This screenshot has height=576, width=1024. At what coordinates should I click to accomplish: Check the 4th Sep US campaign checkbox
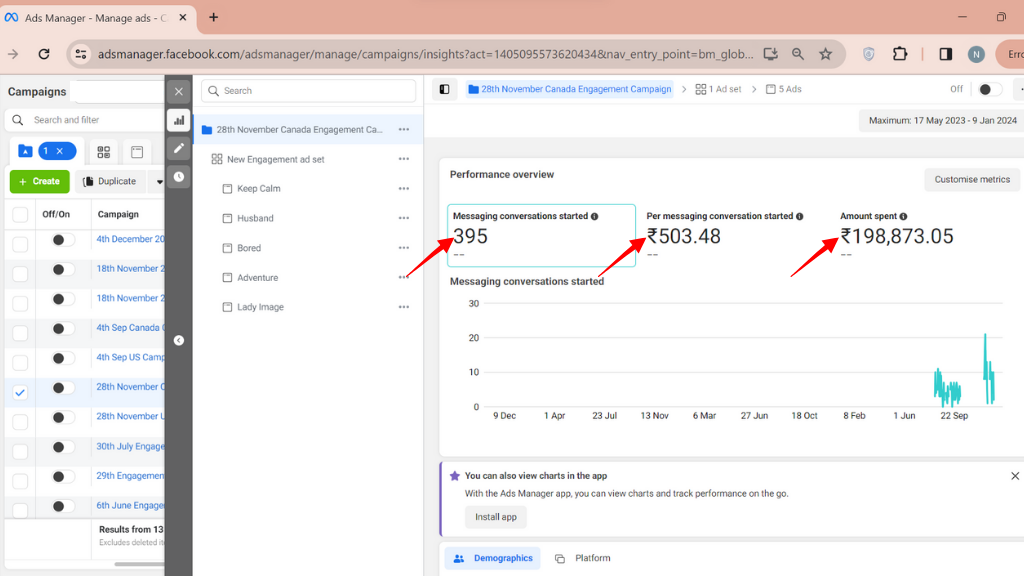pyautogui.click(x=20, y=362)
